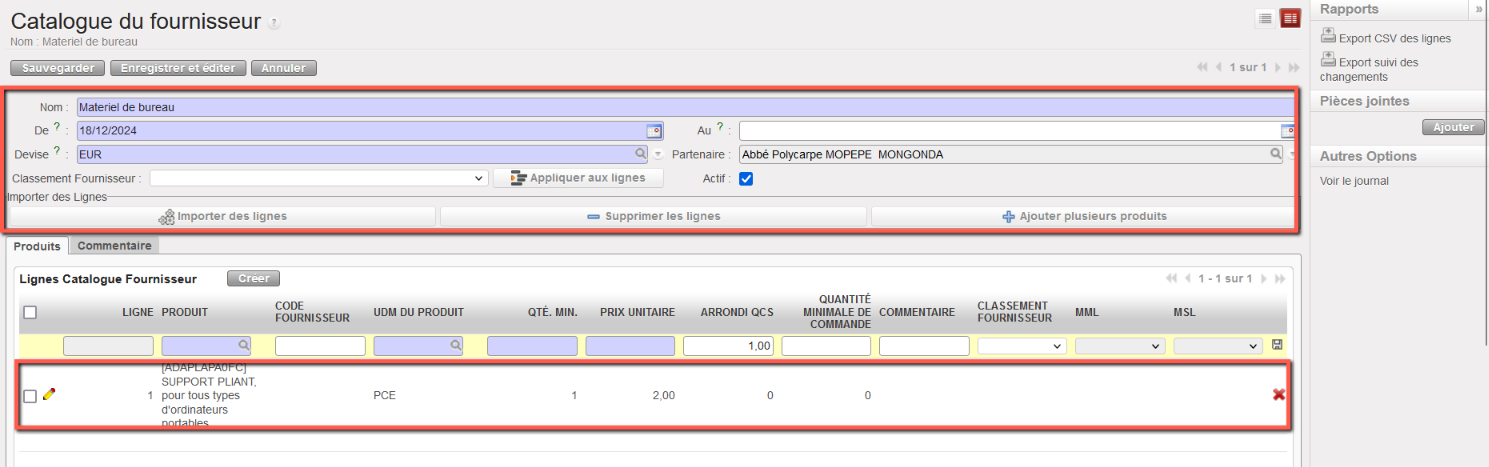The width and height of the screenshot is (1489, 467).
Task: Open the Classement Fournisseur dropdown
Action: coord(318,178)
